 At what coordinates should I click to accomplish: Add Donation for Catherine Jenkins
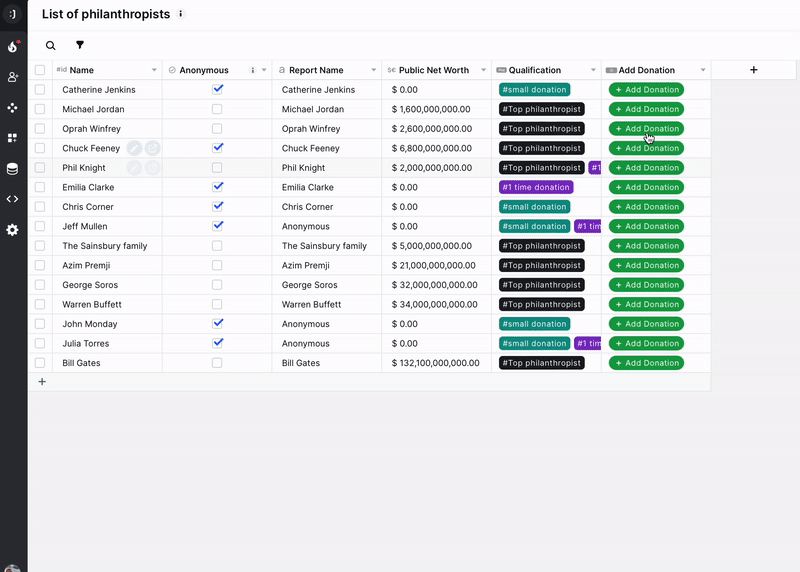point(646,90)
